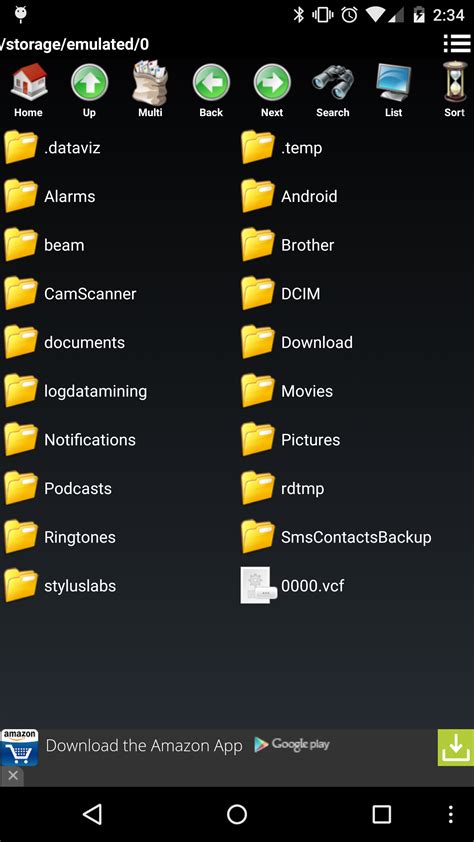Tap the battery icon in status bar

419,15
